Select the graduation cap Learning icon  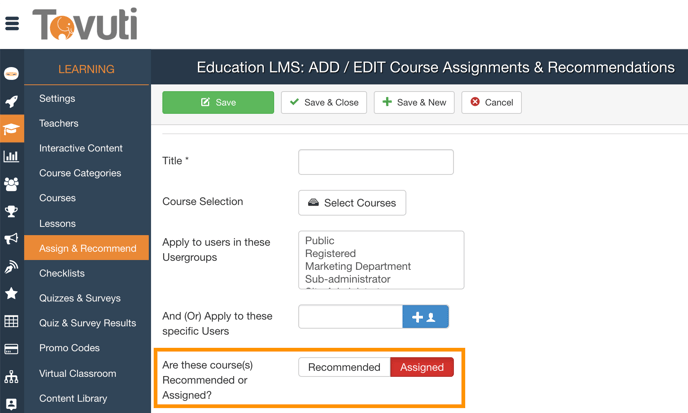point(11,129)
